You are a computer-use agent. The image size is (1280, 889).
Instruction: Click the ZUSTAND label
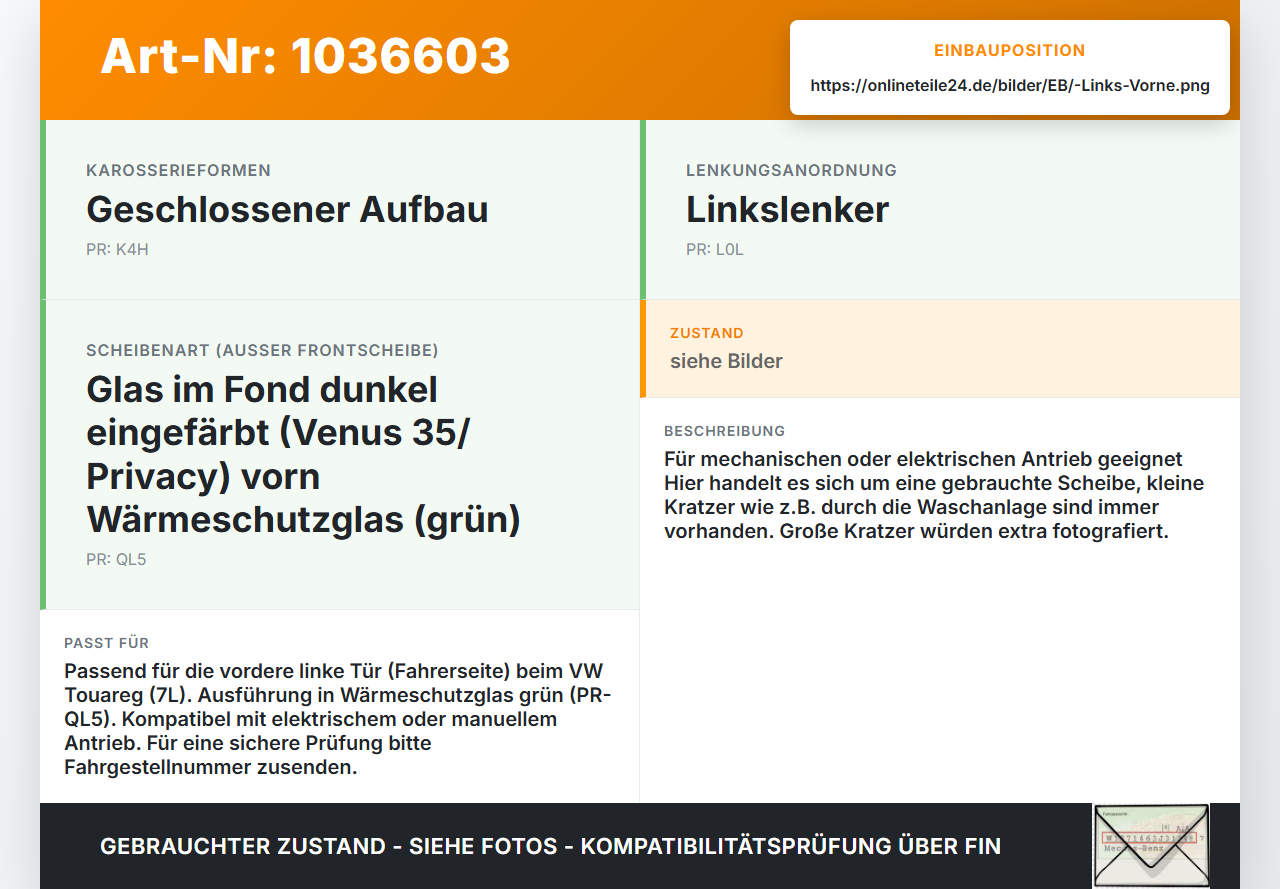pyautogui.click(x=707, y=333)
